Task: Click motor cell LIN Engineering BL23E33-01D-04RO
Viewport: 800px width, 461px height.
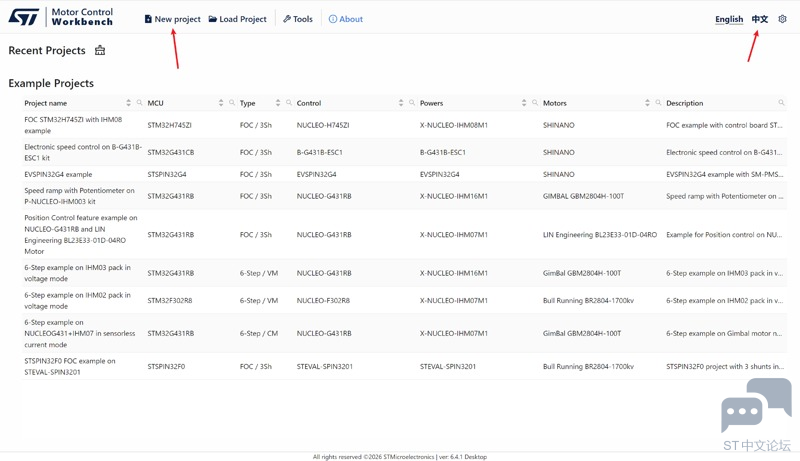Action: [x=600, y=235]
